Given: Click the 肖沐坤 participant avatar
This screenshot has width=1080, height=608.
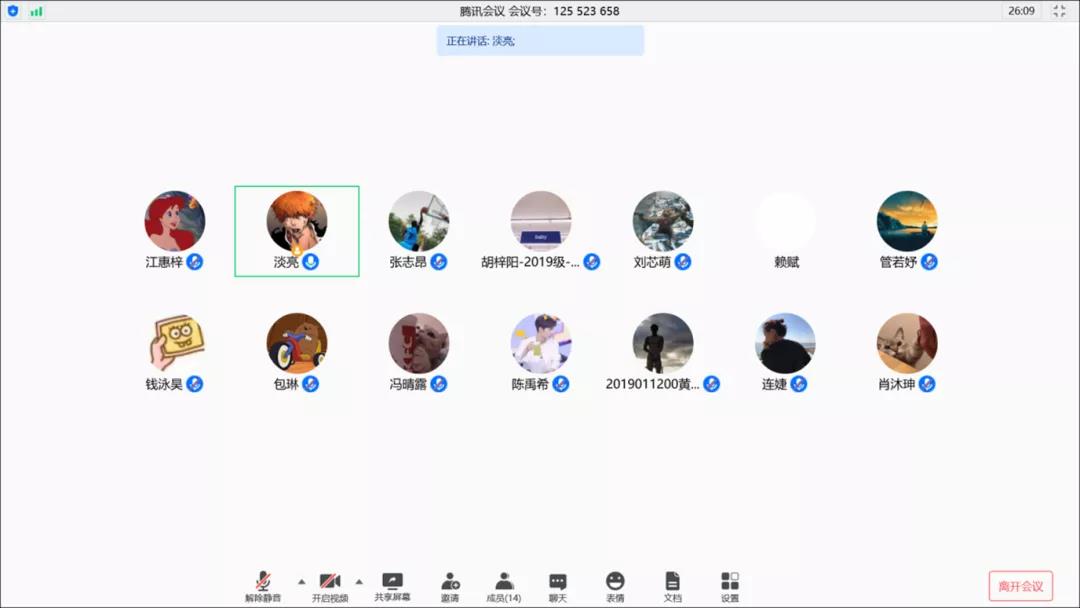Looking at the screenshot, I should pos(907,343).
